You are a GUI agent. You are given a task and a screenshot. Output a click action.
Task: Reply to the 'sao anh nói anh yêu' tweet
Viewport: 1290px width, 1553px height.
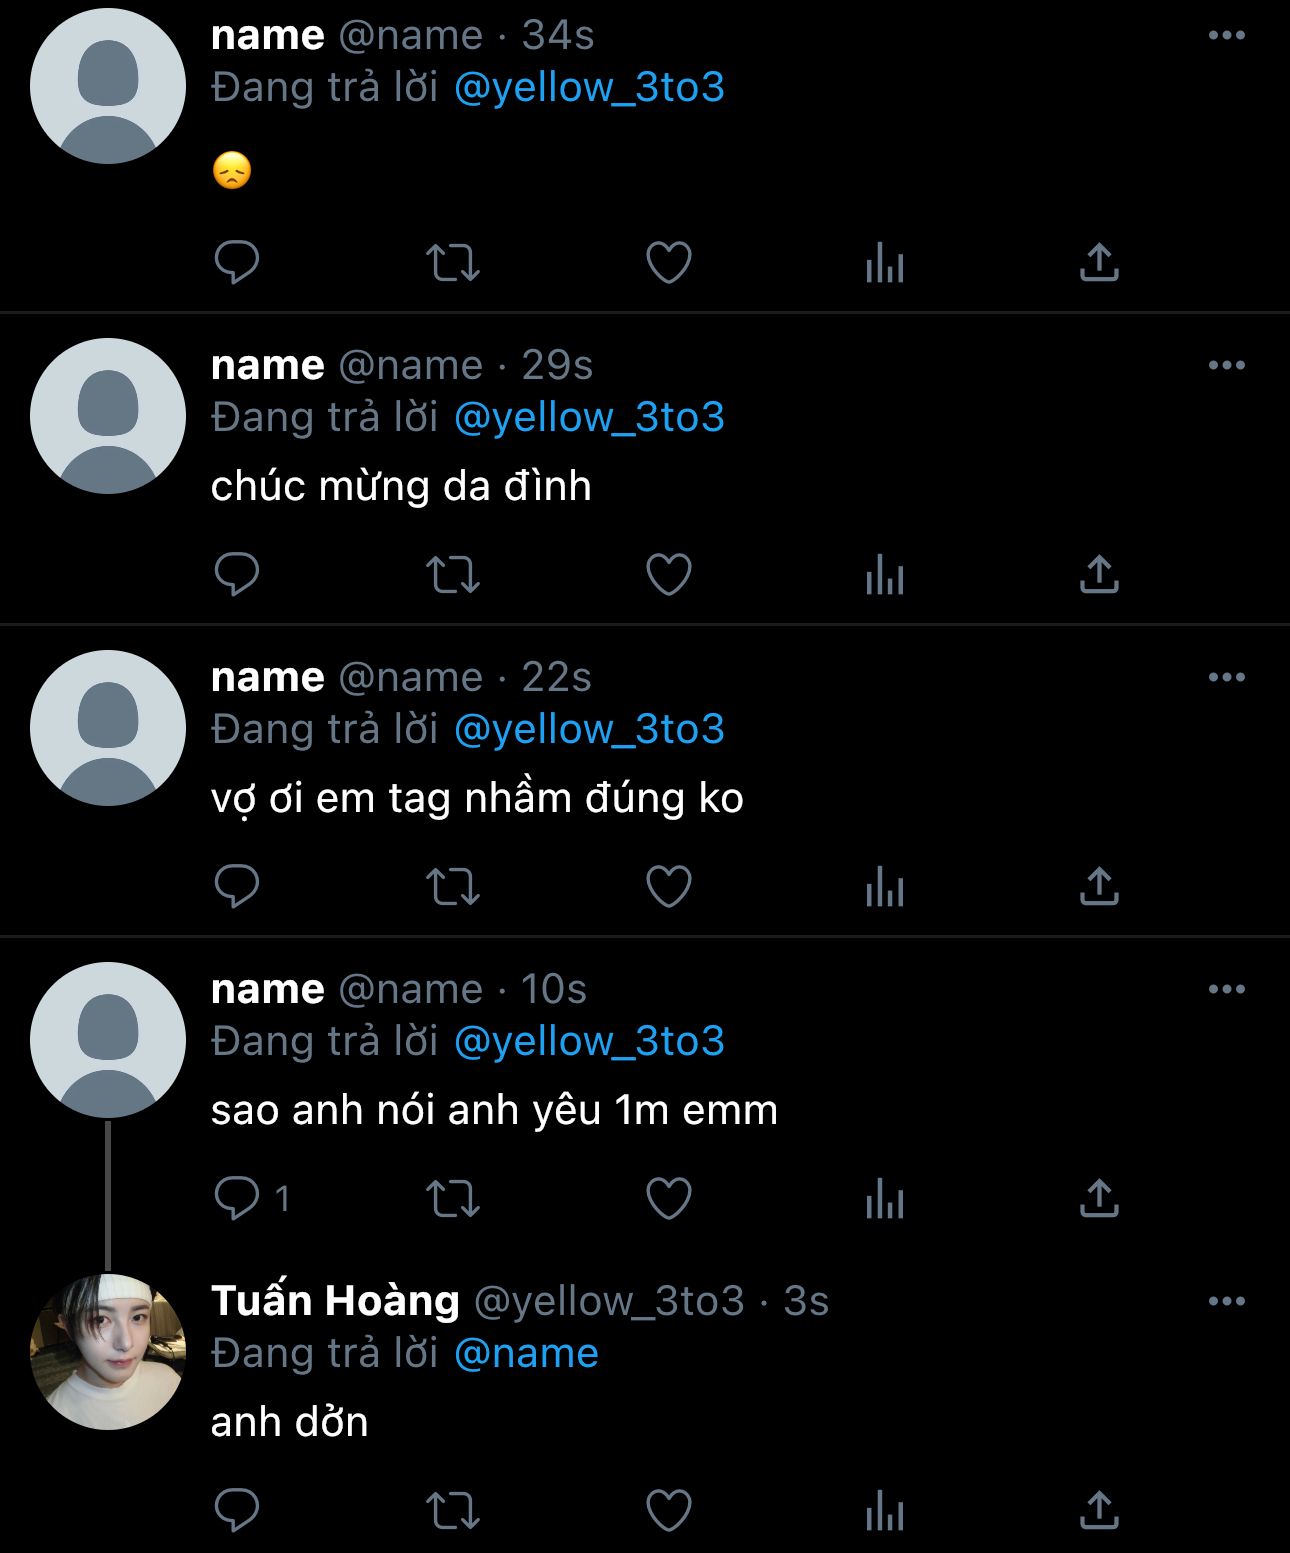(237, 1199)
